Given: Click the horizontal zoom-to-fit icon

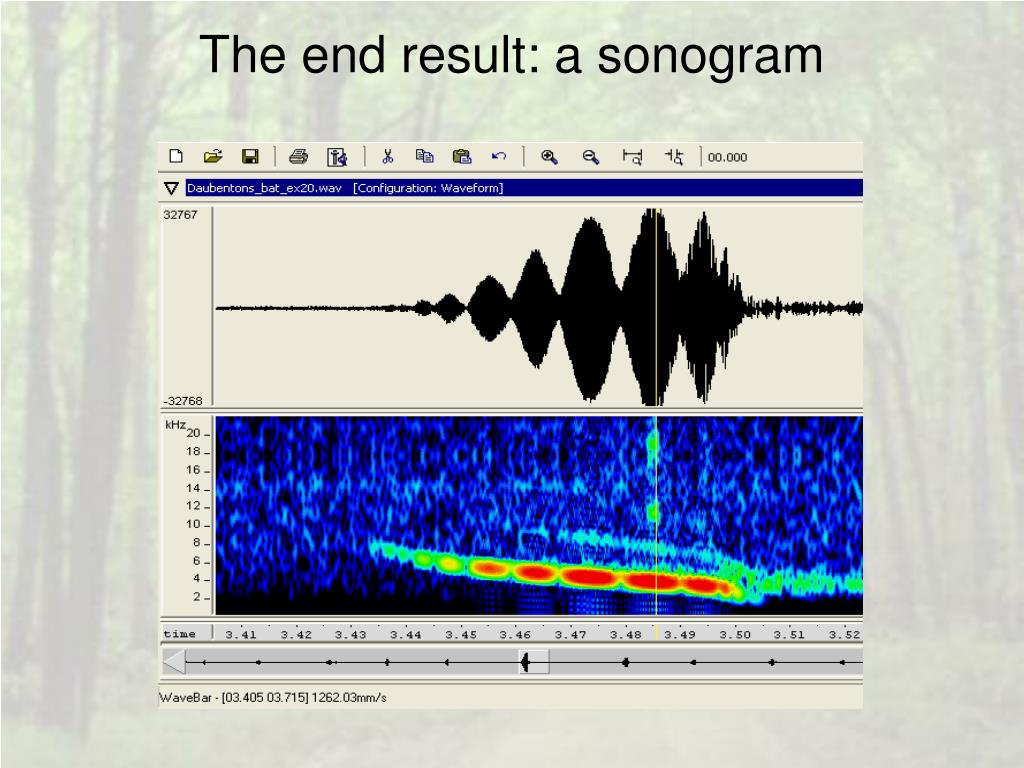Looking at the screenshot, I should pyautogui.click(x=632, y=157).
